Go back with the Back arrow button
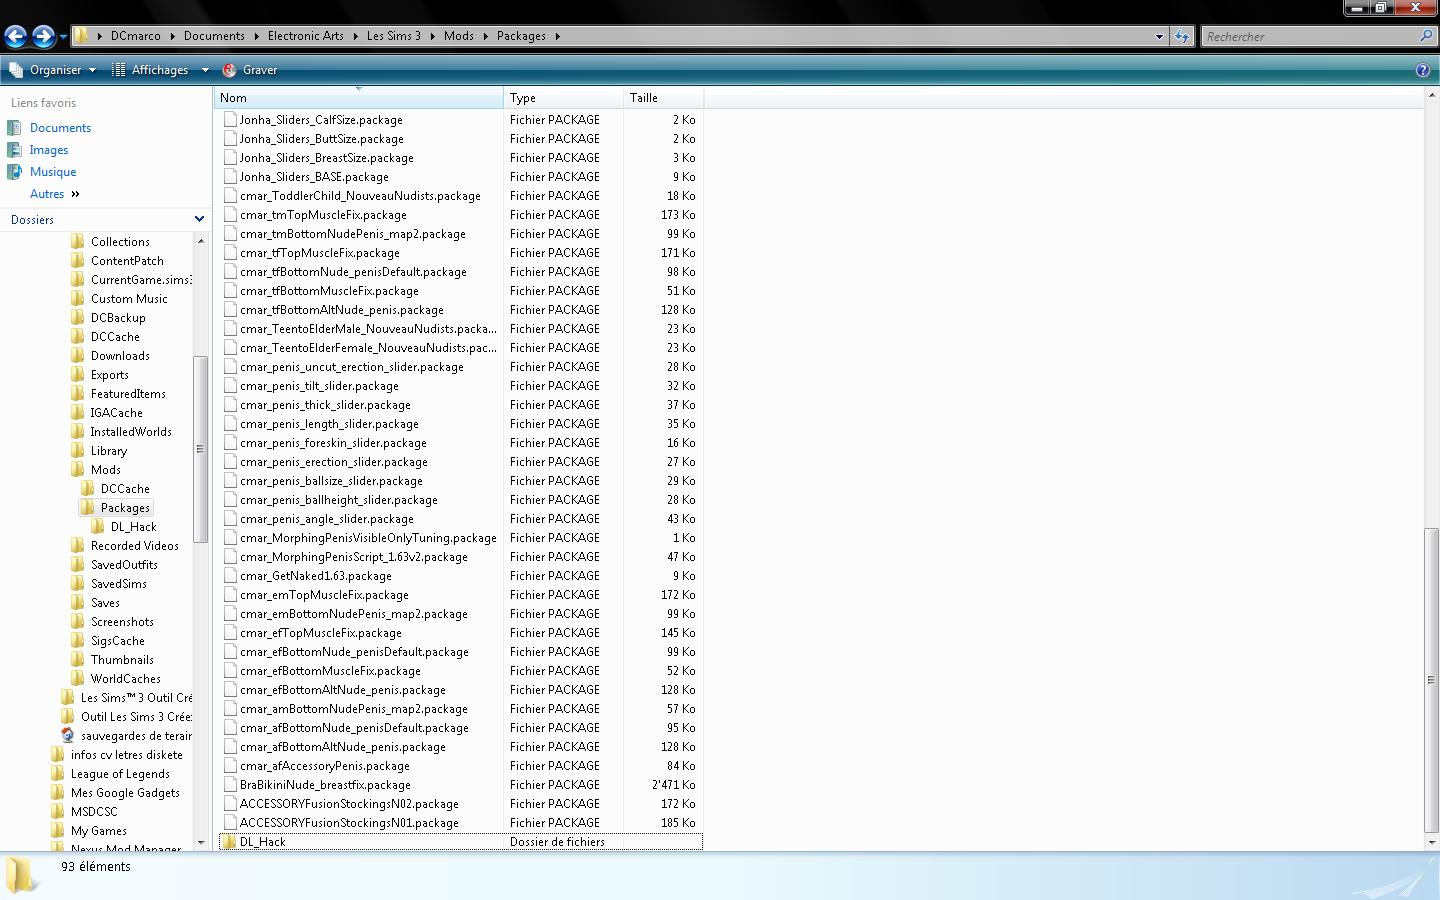The image size is (1440, 900). (15, 37)
